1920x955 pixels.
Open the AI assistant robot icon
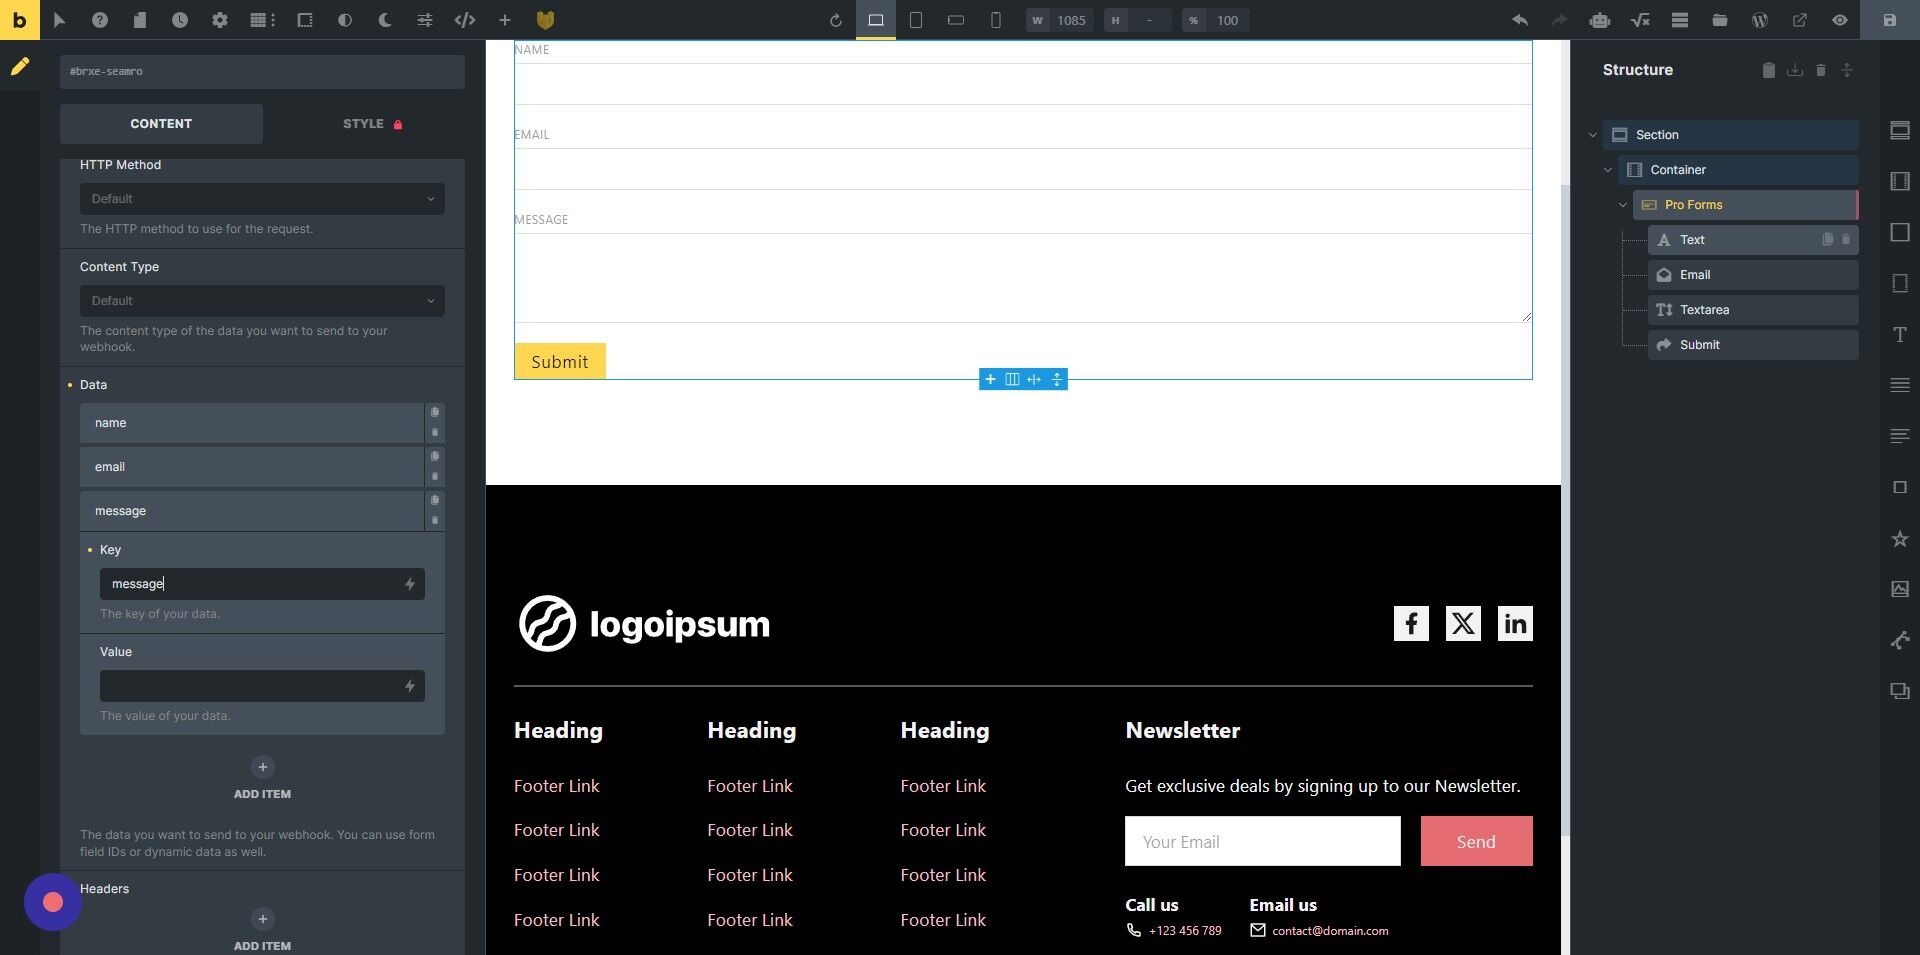tap(1599, 20)
